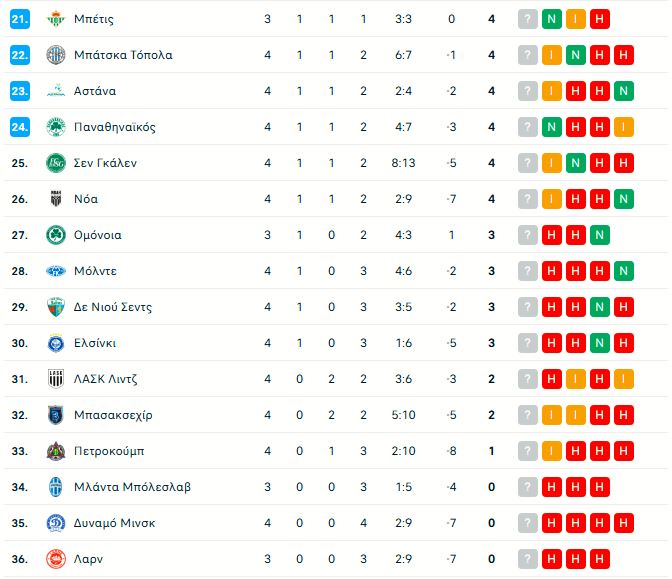Open the Πετροκούμπ team link

click(109, 451)
